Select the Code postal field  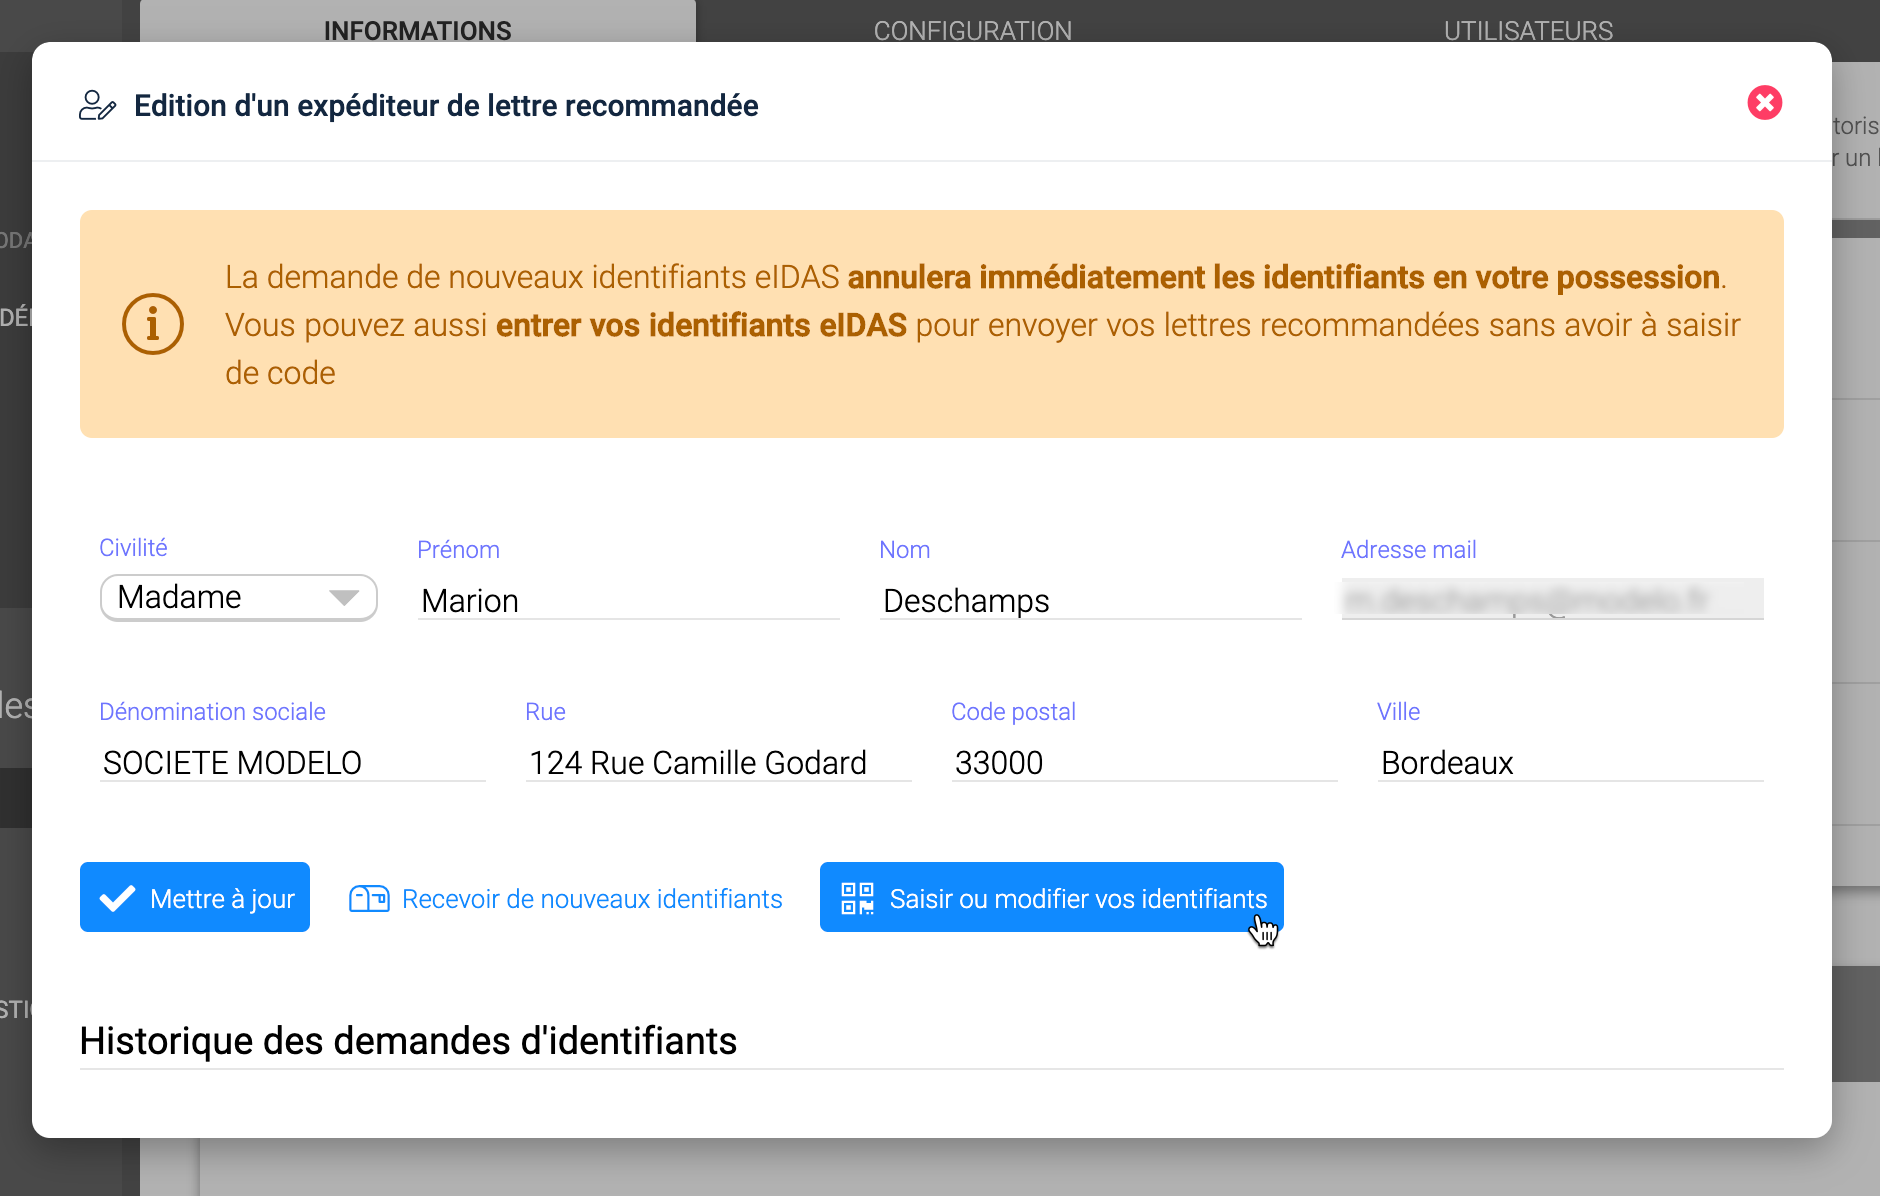click(x=1144, y=763)
